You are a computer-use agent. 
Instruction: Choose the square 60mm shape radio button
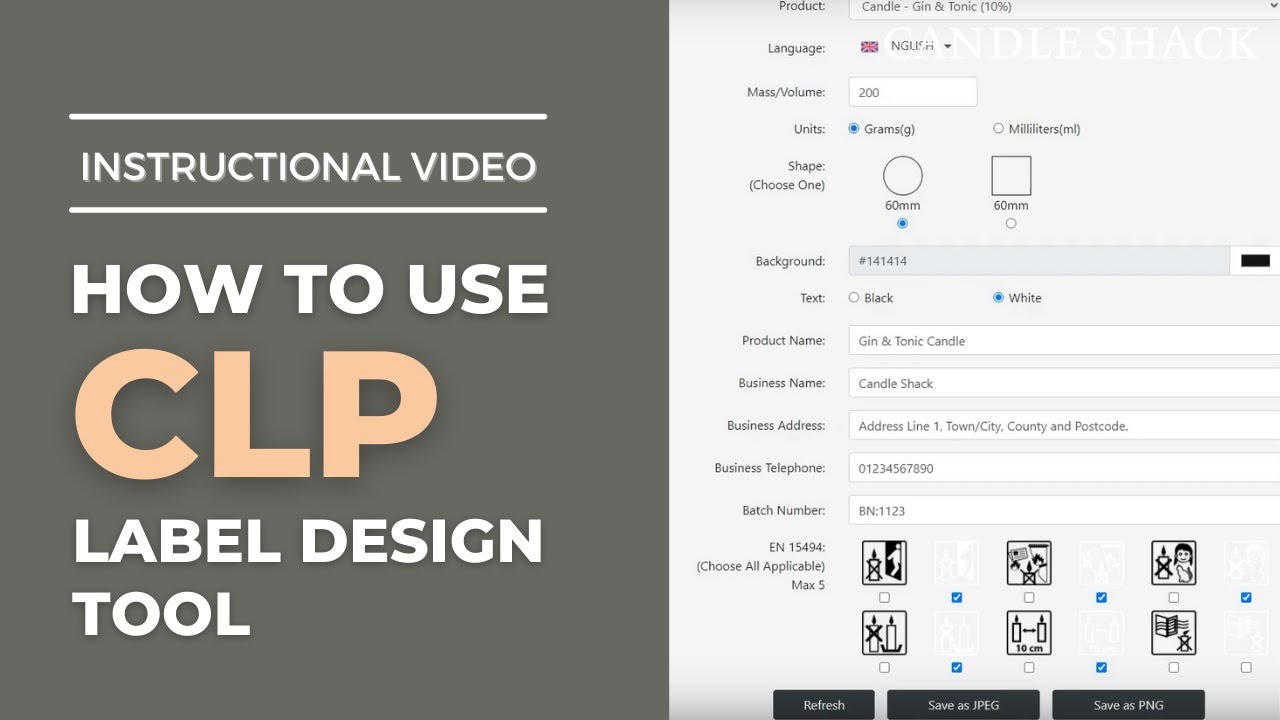point(1011,223)
